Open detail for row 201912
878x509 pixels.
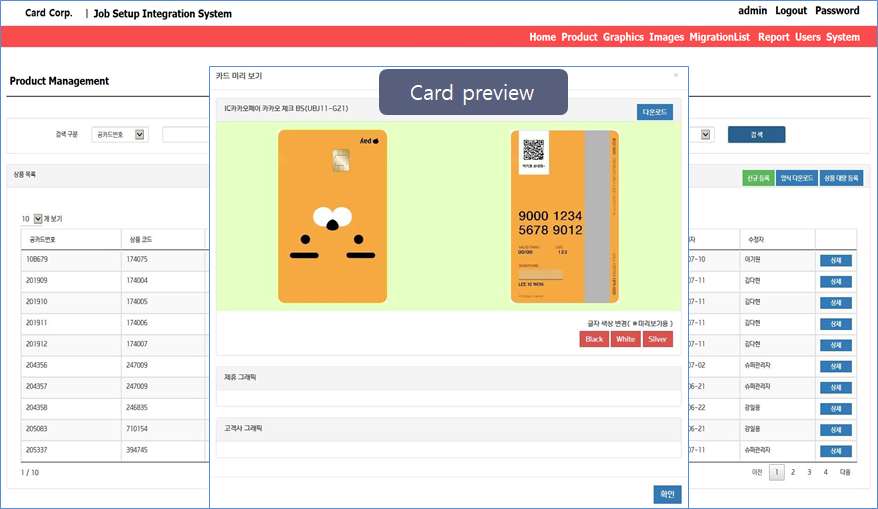click(x=835, y=345)
